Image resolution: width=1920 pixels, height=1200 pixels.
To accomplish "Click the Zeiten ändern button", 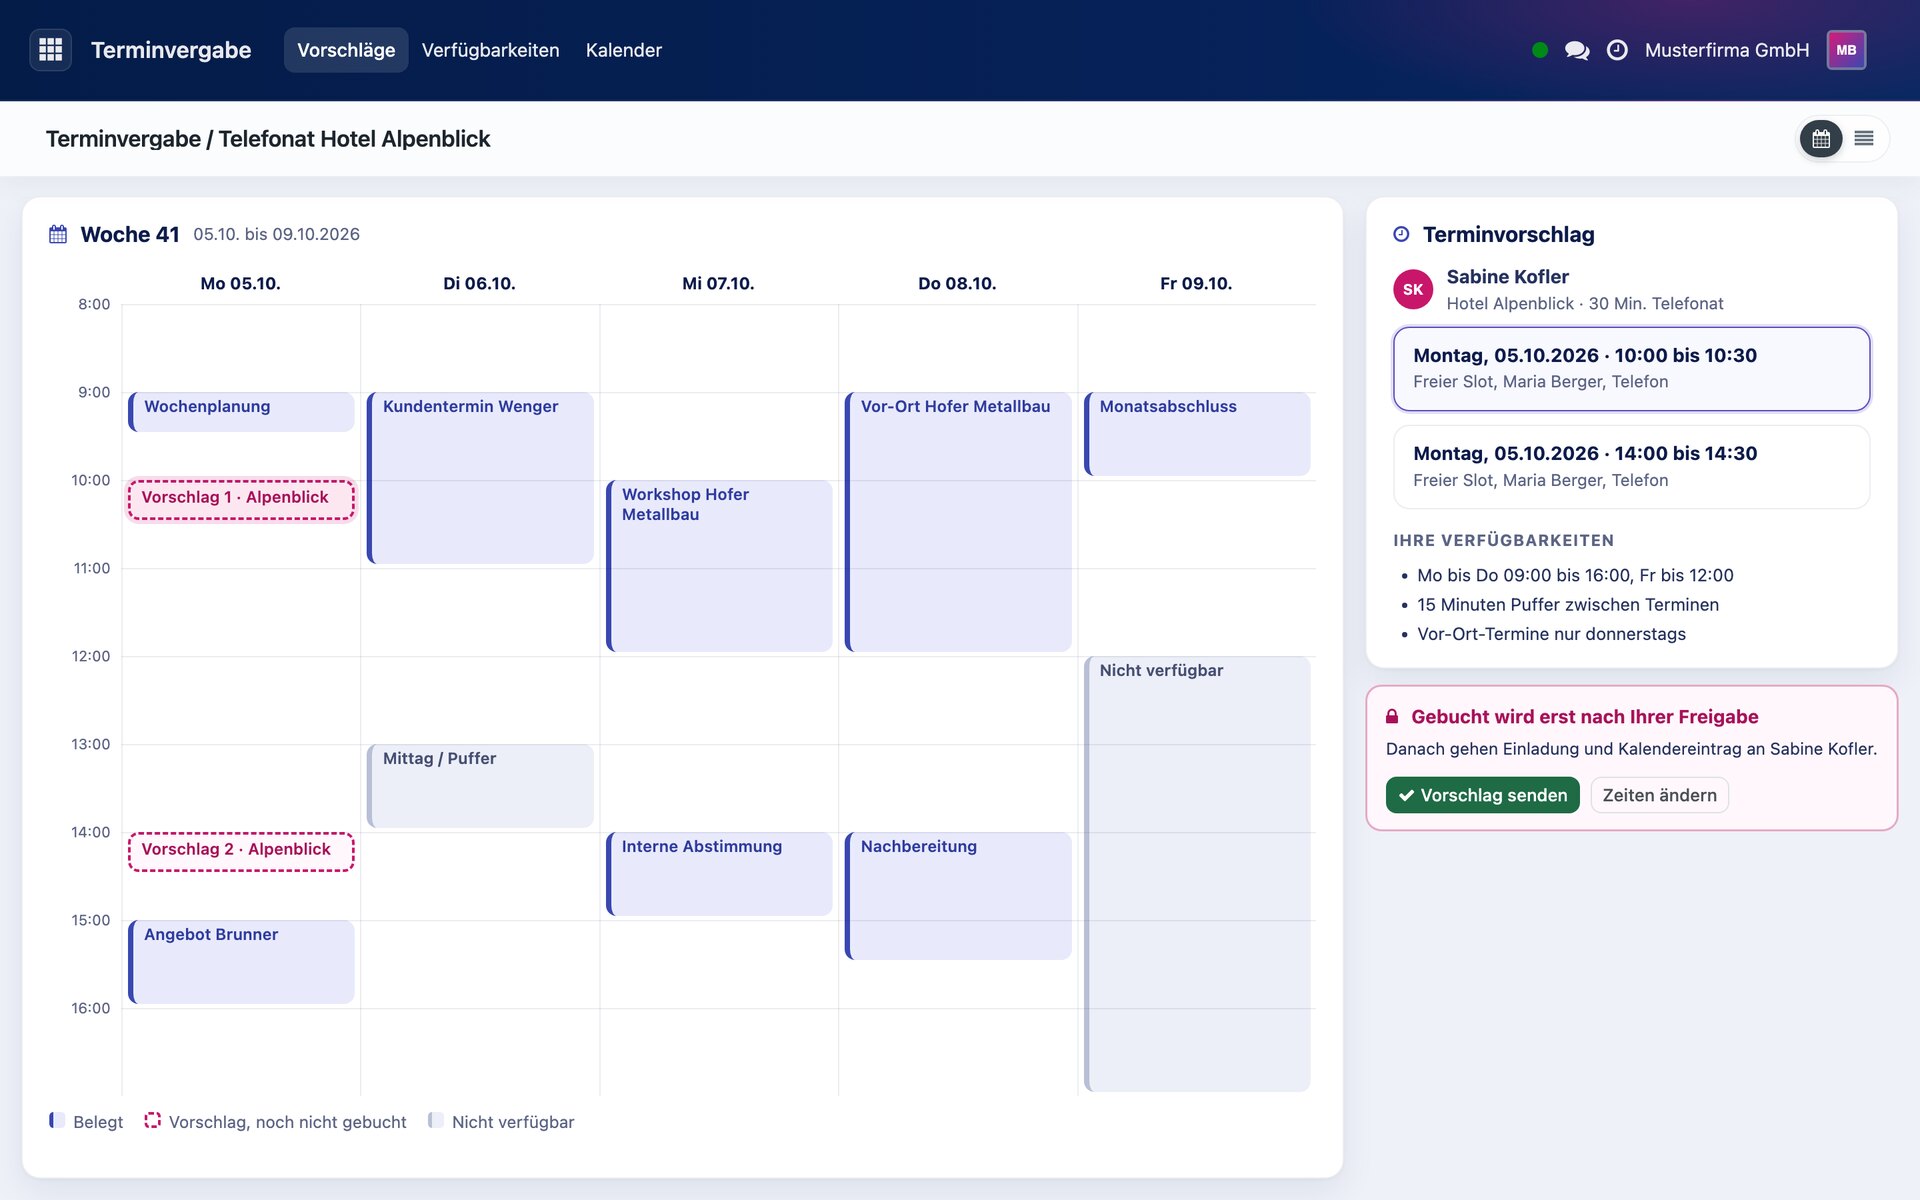I will point(1659,795).
